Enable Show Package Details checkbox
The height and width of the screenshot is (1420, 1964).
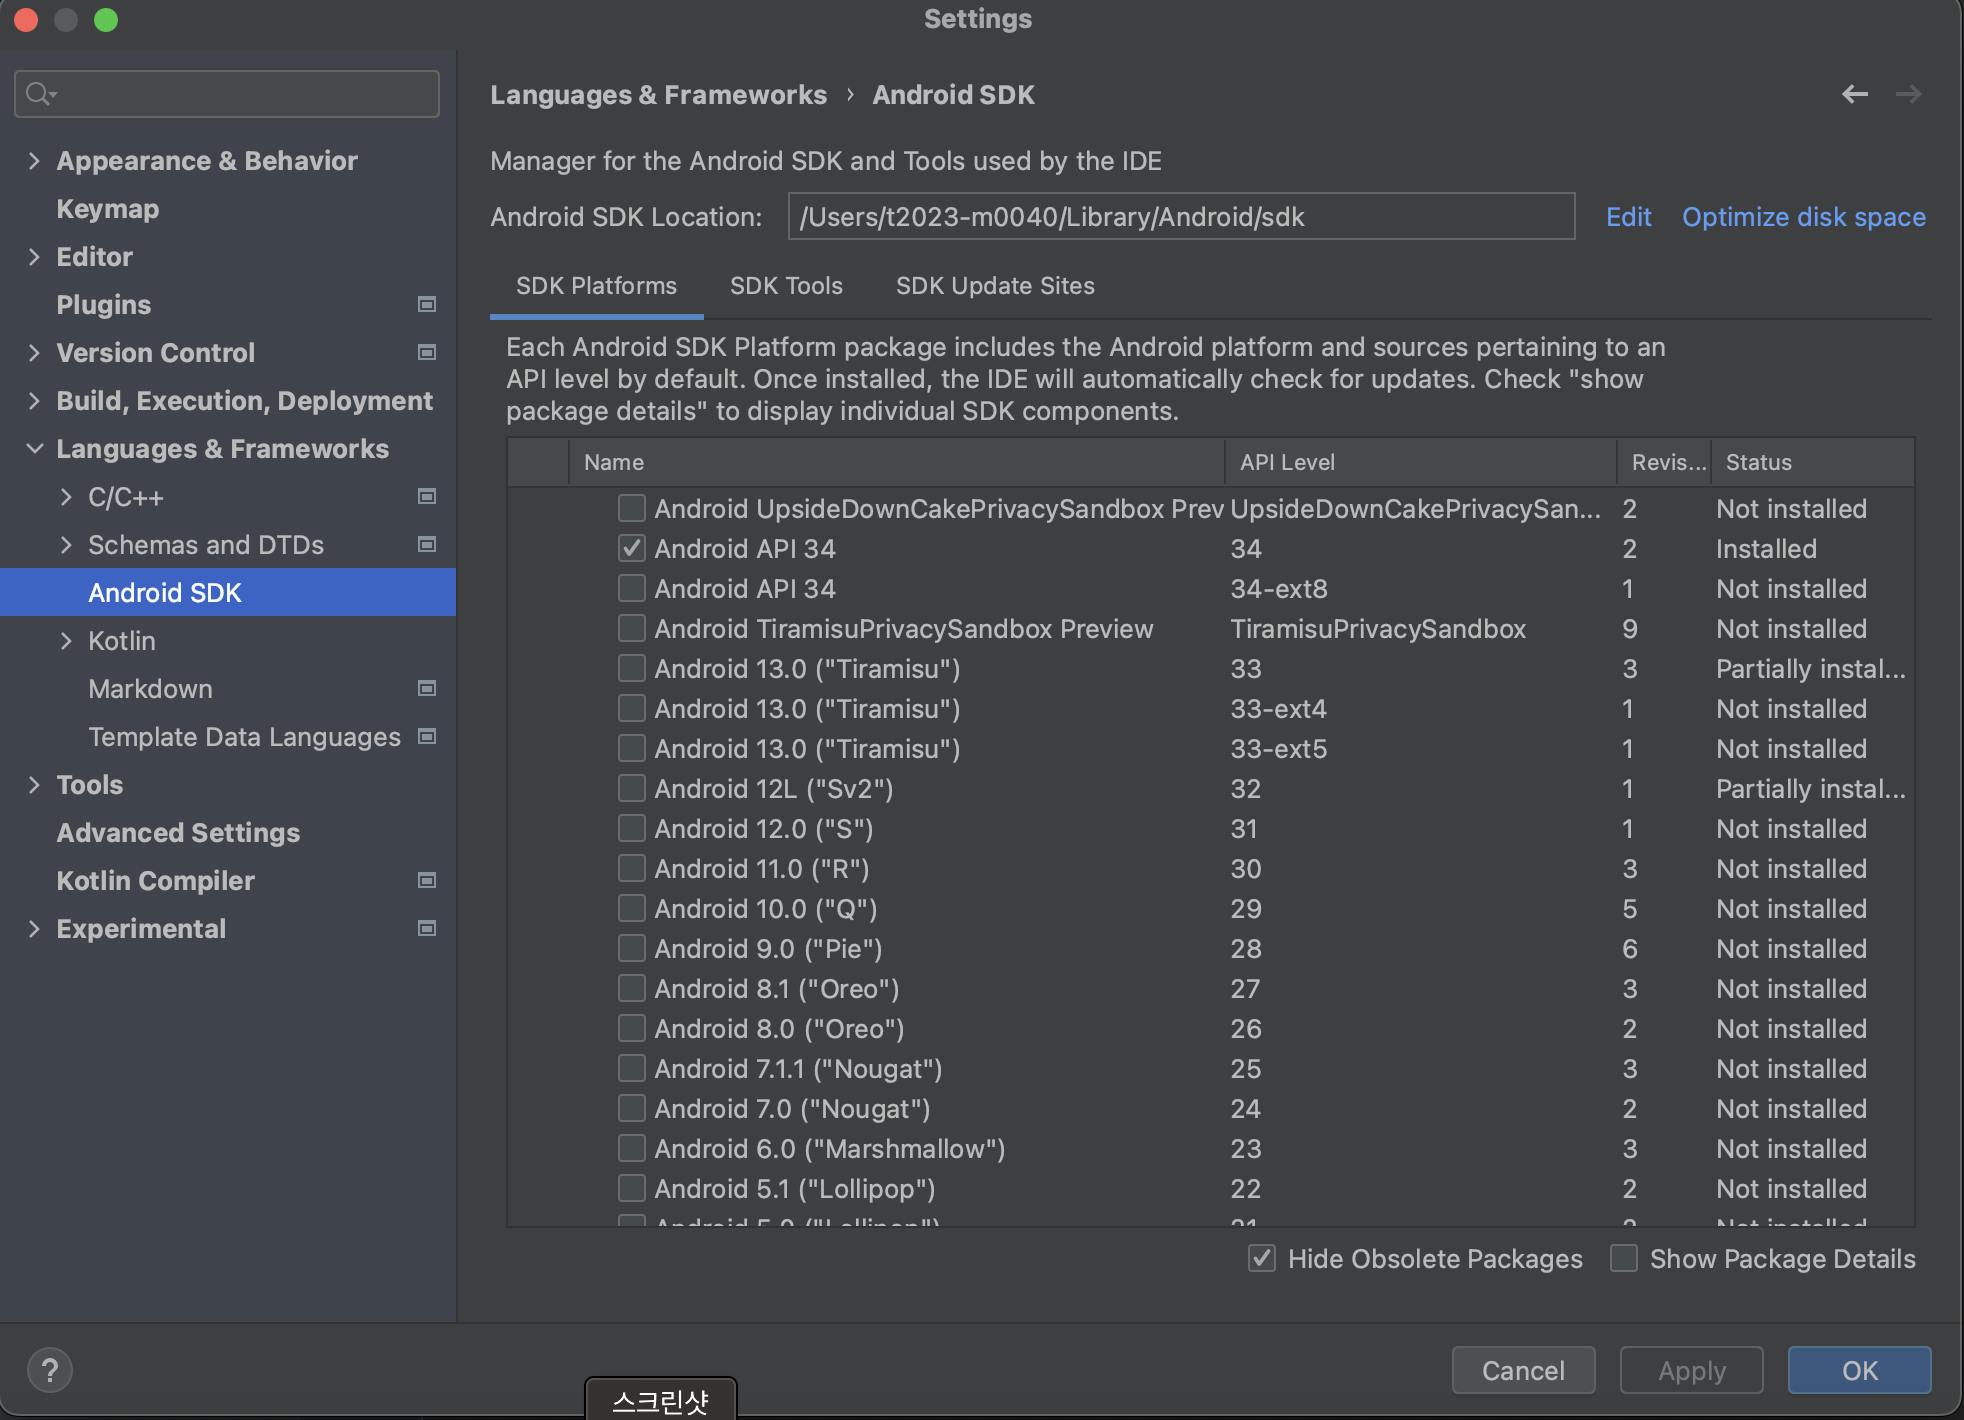1624,1258
